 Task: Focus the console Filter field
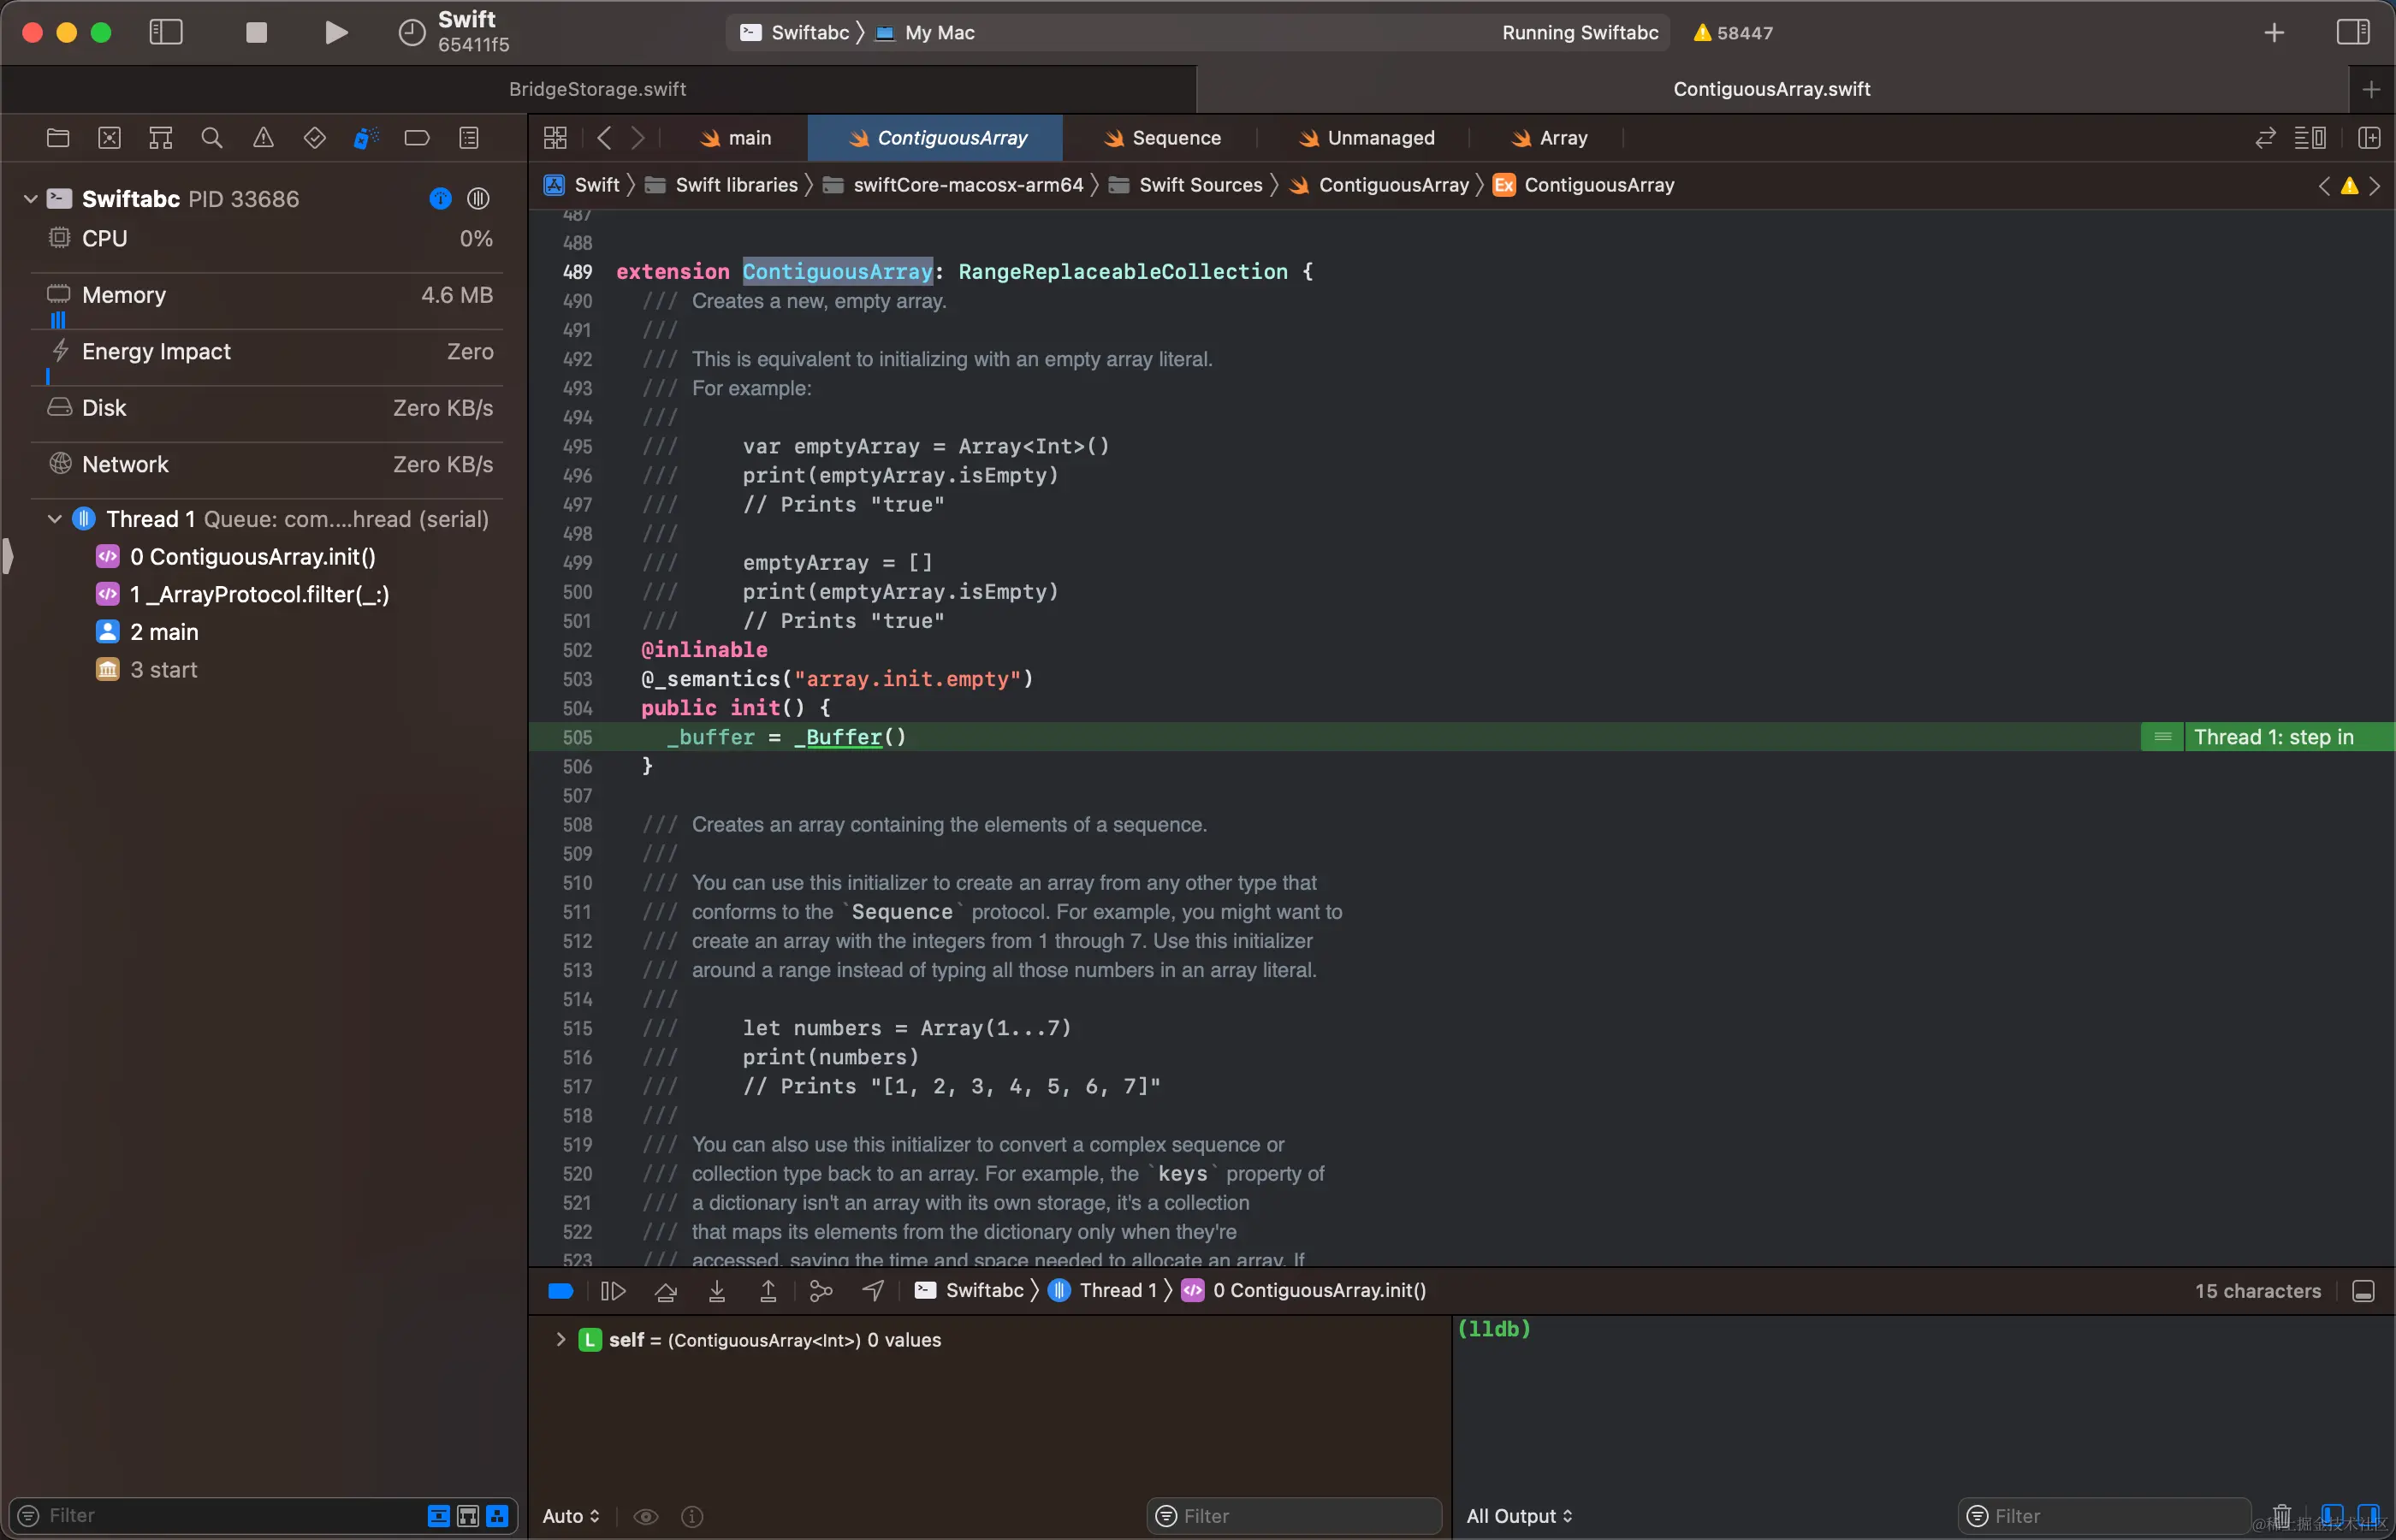click(2105, 1516)
